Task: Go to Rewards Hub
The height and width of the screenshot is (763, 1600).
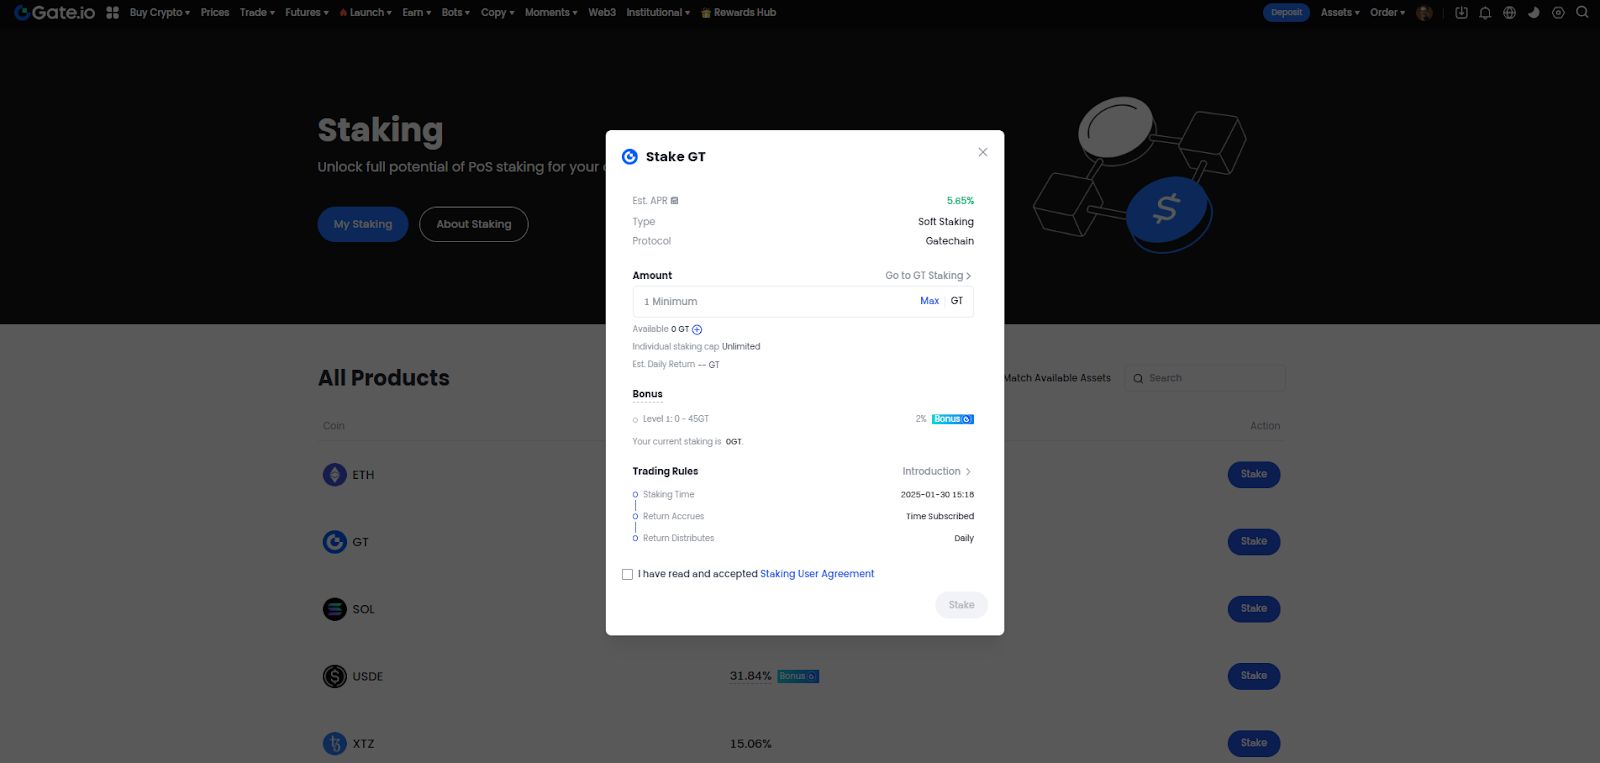Action: click(x=744, y=13)
